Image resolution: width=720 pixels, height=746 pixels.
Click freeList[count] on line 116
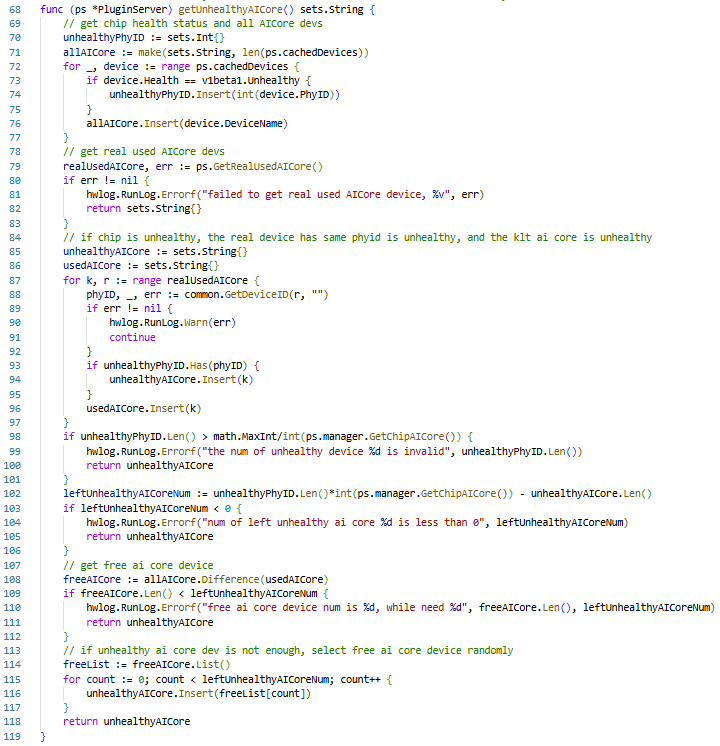pyautogui.click(x=262, y=694)
